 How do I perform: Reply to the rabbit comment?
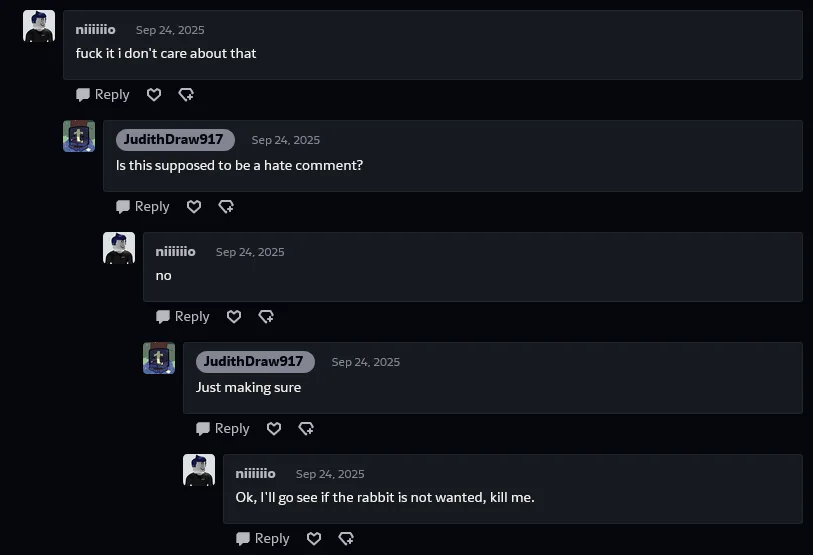point(263,539)
